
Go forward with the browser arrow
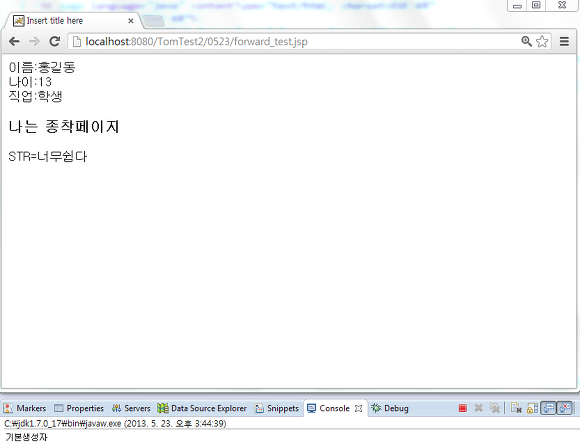34,41
